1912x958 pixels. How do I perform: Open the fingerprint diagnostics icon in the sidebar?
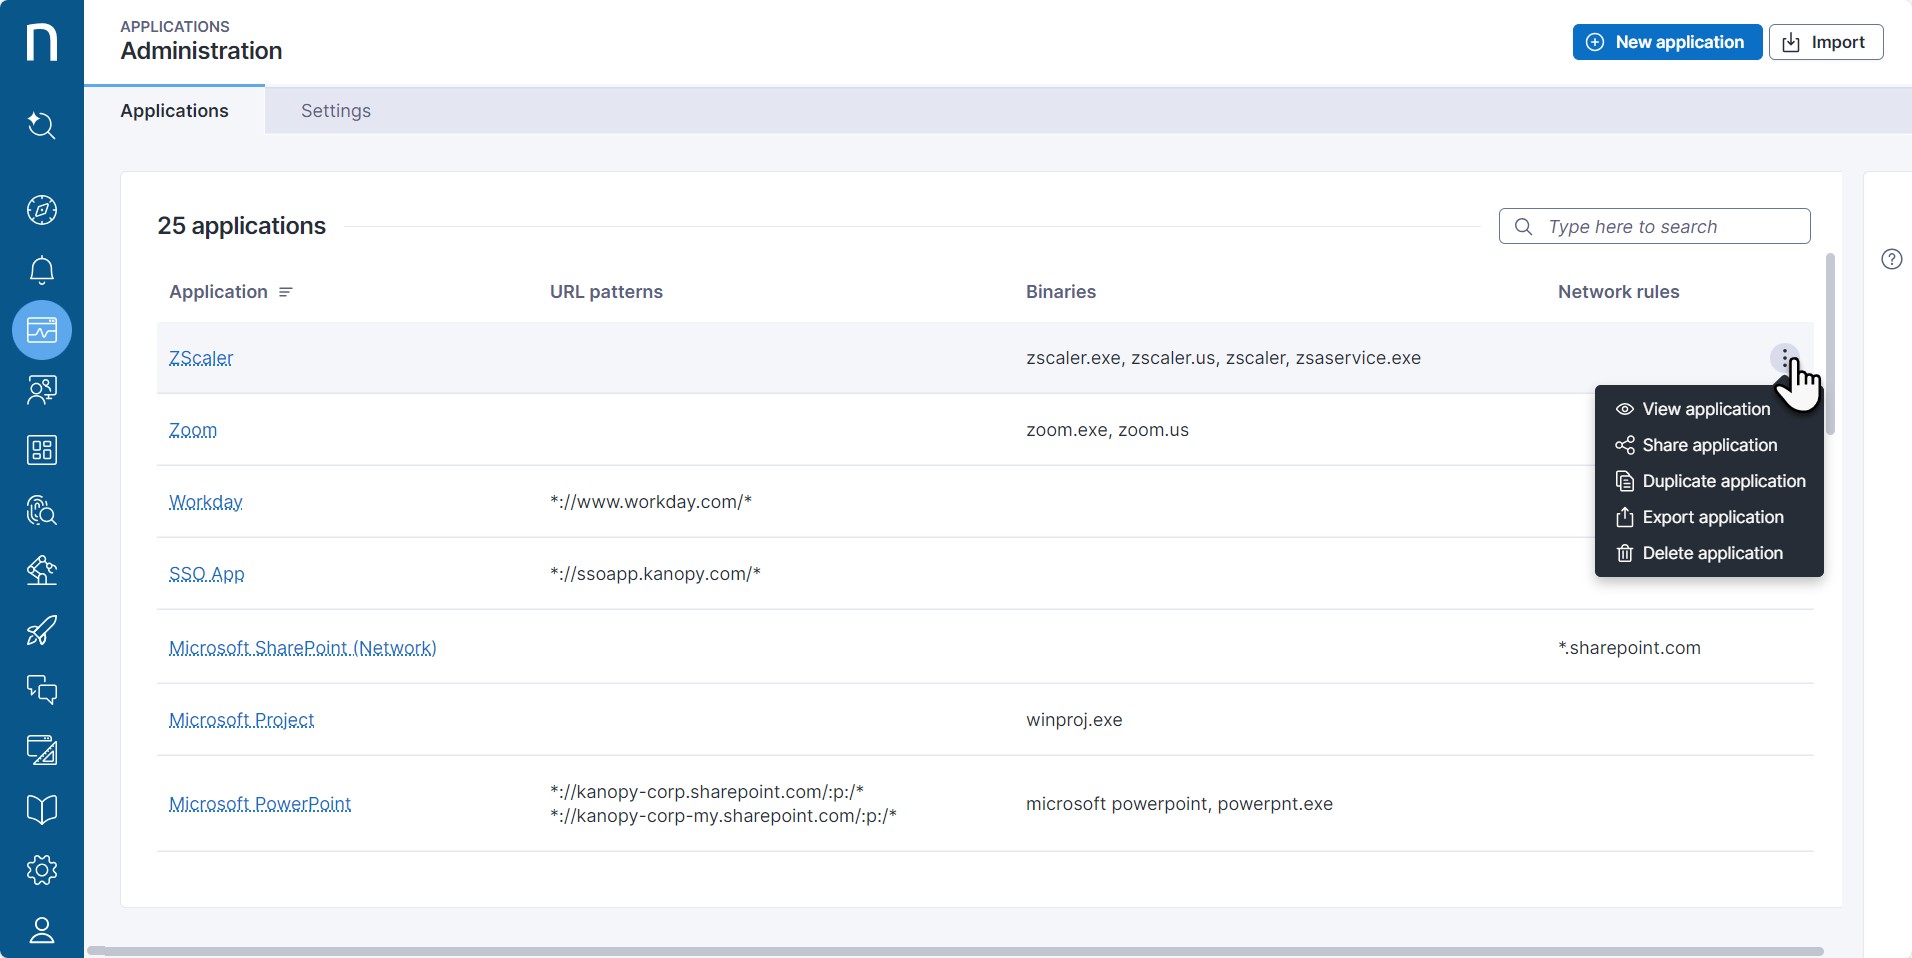[42, 510]
